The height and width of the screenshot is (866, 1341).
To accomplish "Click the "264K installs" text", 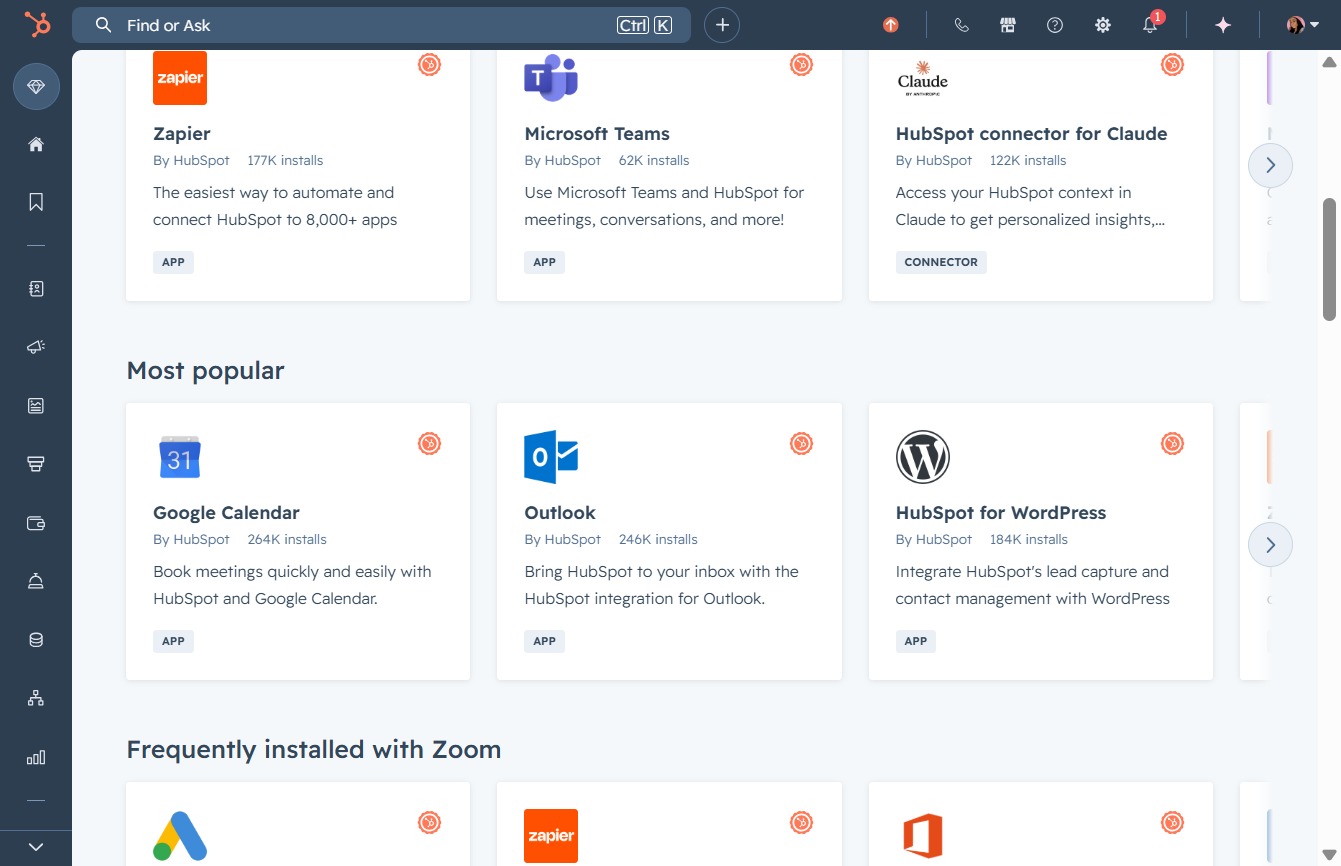I will point(287,539).
